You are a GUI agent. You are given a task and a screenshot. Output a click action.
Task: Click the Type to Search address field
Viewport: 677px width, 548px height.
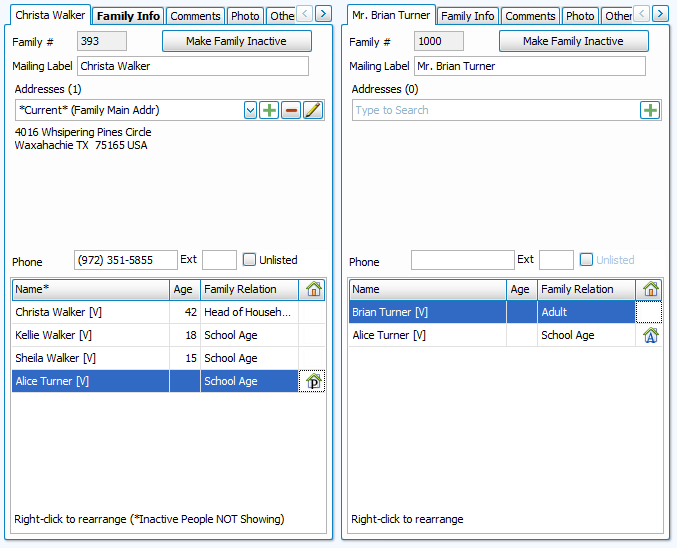point(495,110)
